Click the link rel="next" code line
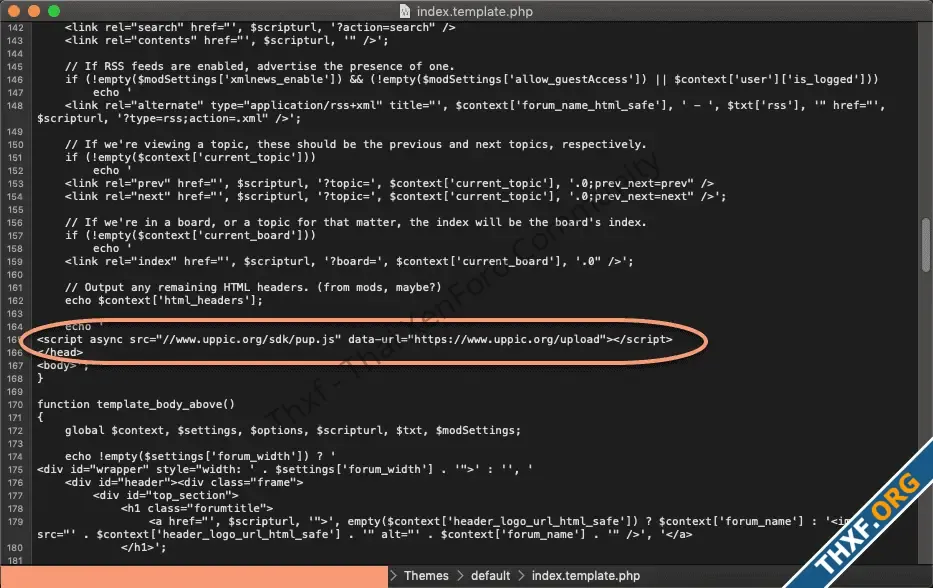 pos(396,196)
